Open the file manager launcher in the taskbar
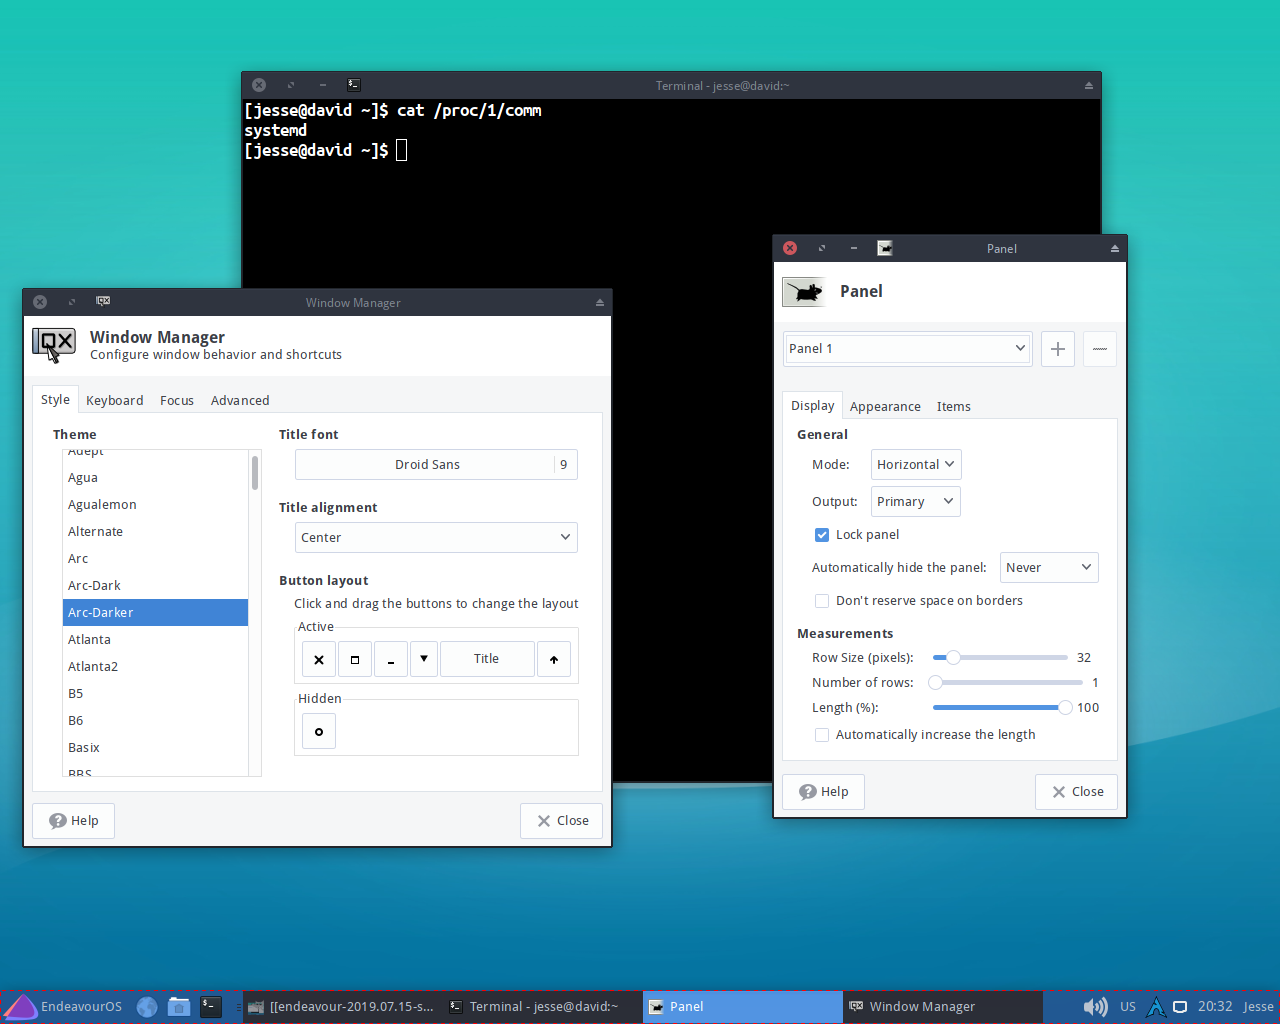 point(179,1007)
